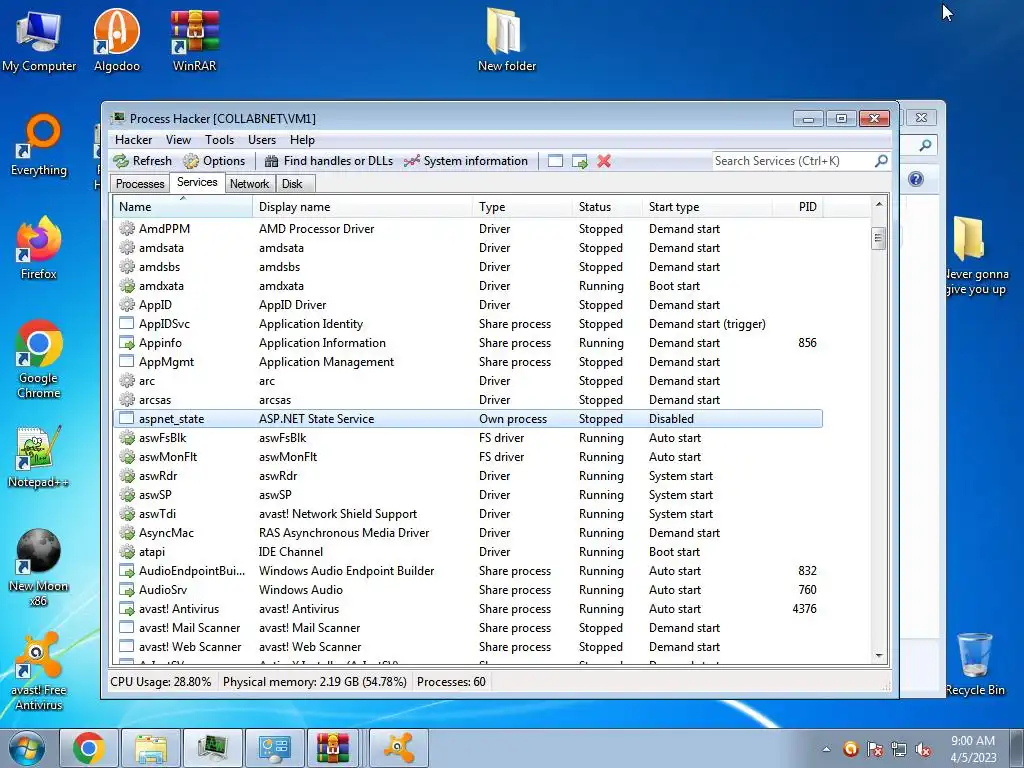Open the Windows Start button

coord(26,748)
